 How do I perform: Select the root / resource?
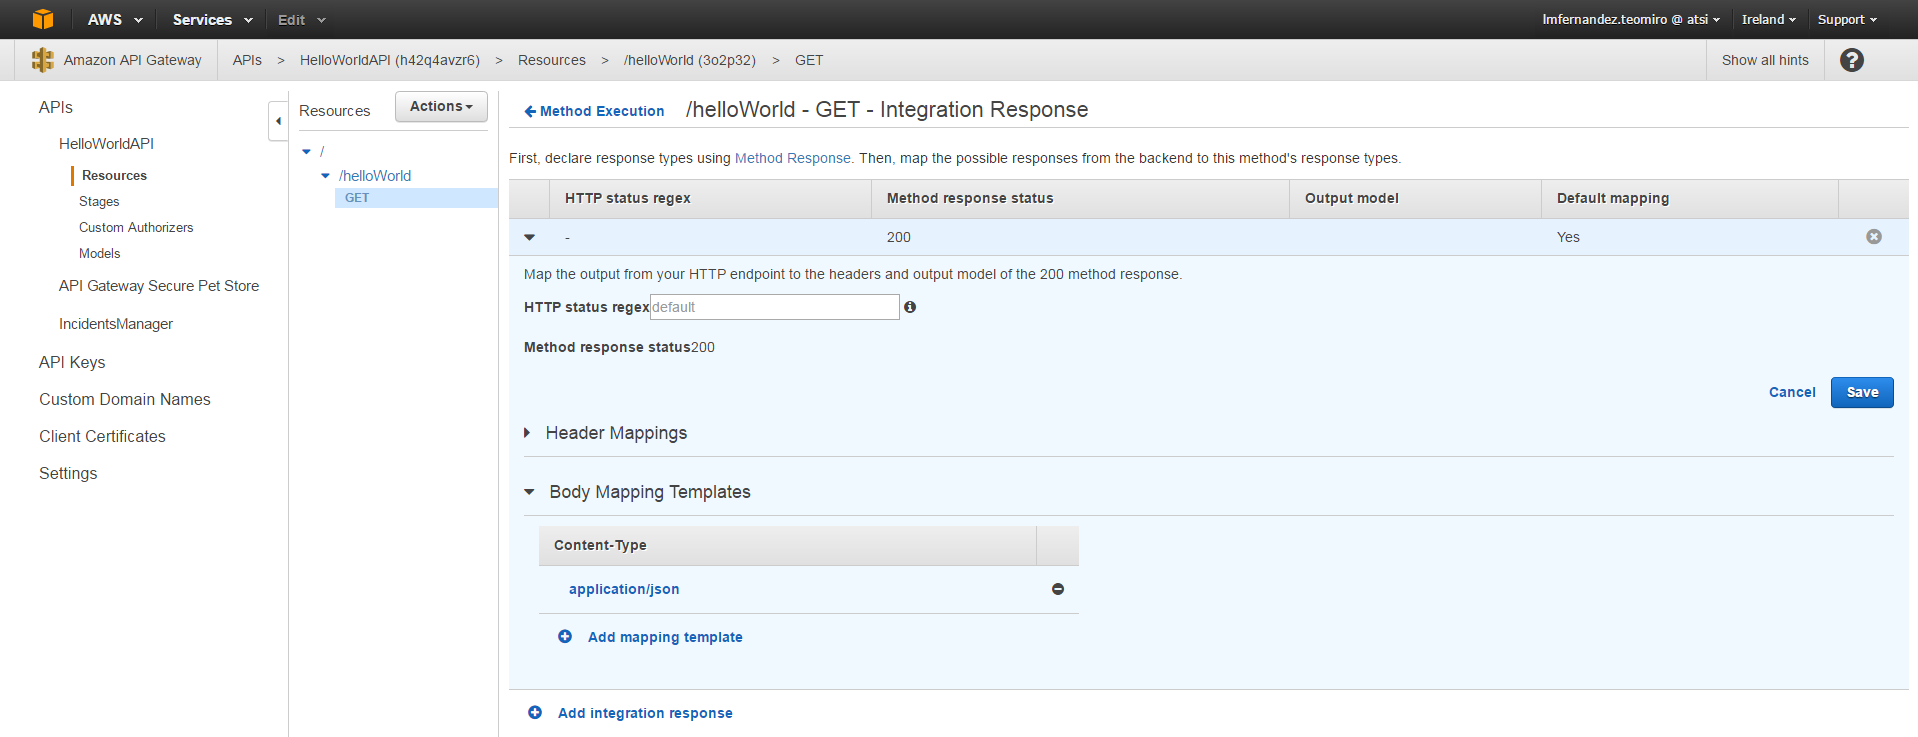(x=322, y=152)
